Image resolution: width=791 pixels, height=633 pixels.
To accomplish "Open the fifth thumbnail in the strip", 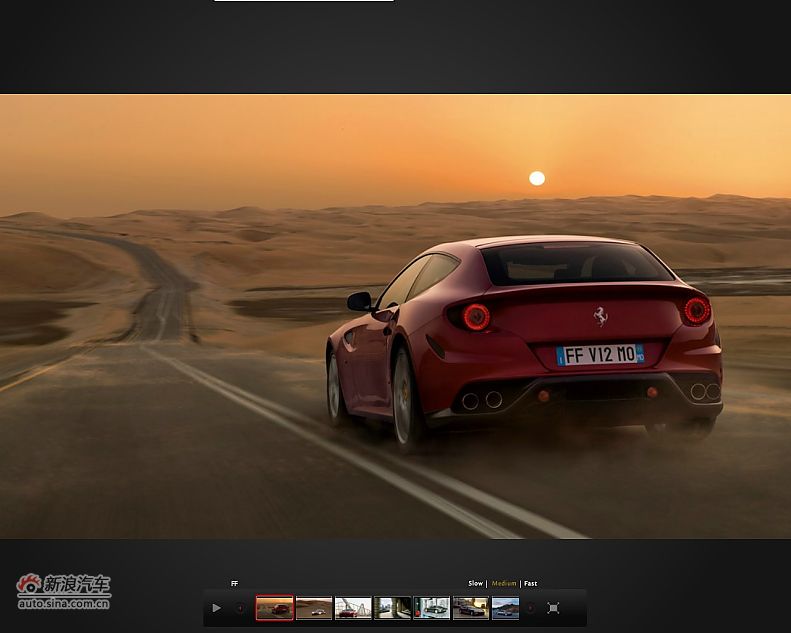I will [431, 608].
